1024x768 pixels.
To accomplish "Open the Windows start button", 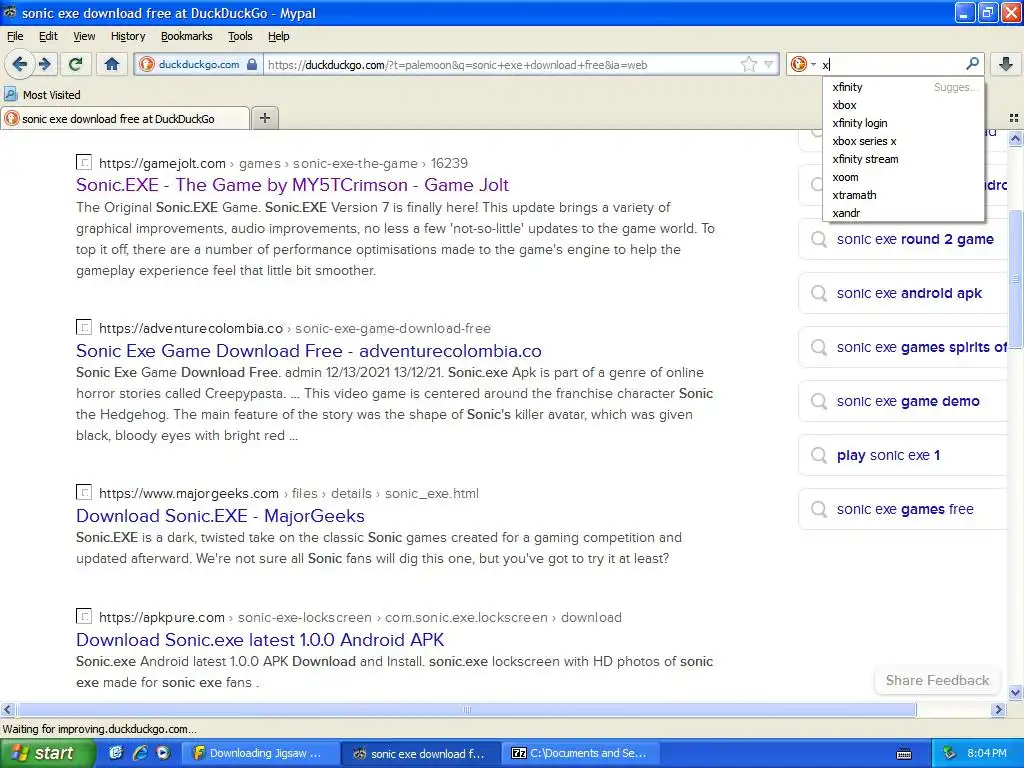I will click(x=46, y=753).
